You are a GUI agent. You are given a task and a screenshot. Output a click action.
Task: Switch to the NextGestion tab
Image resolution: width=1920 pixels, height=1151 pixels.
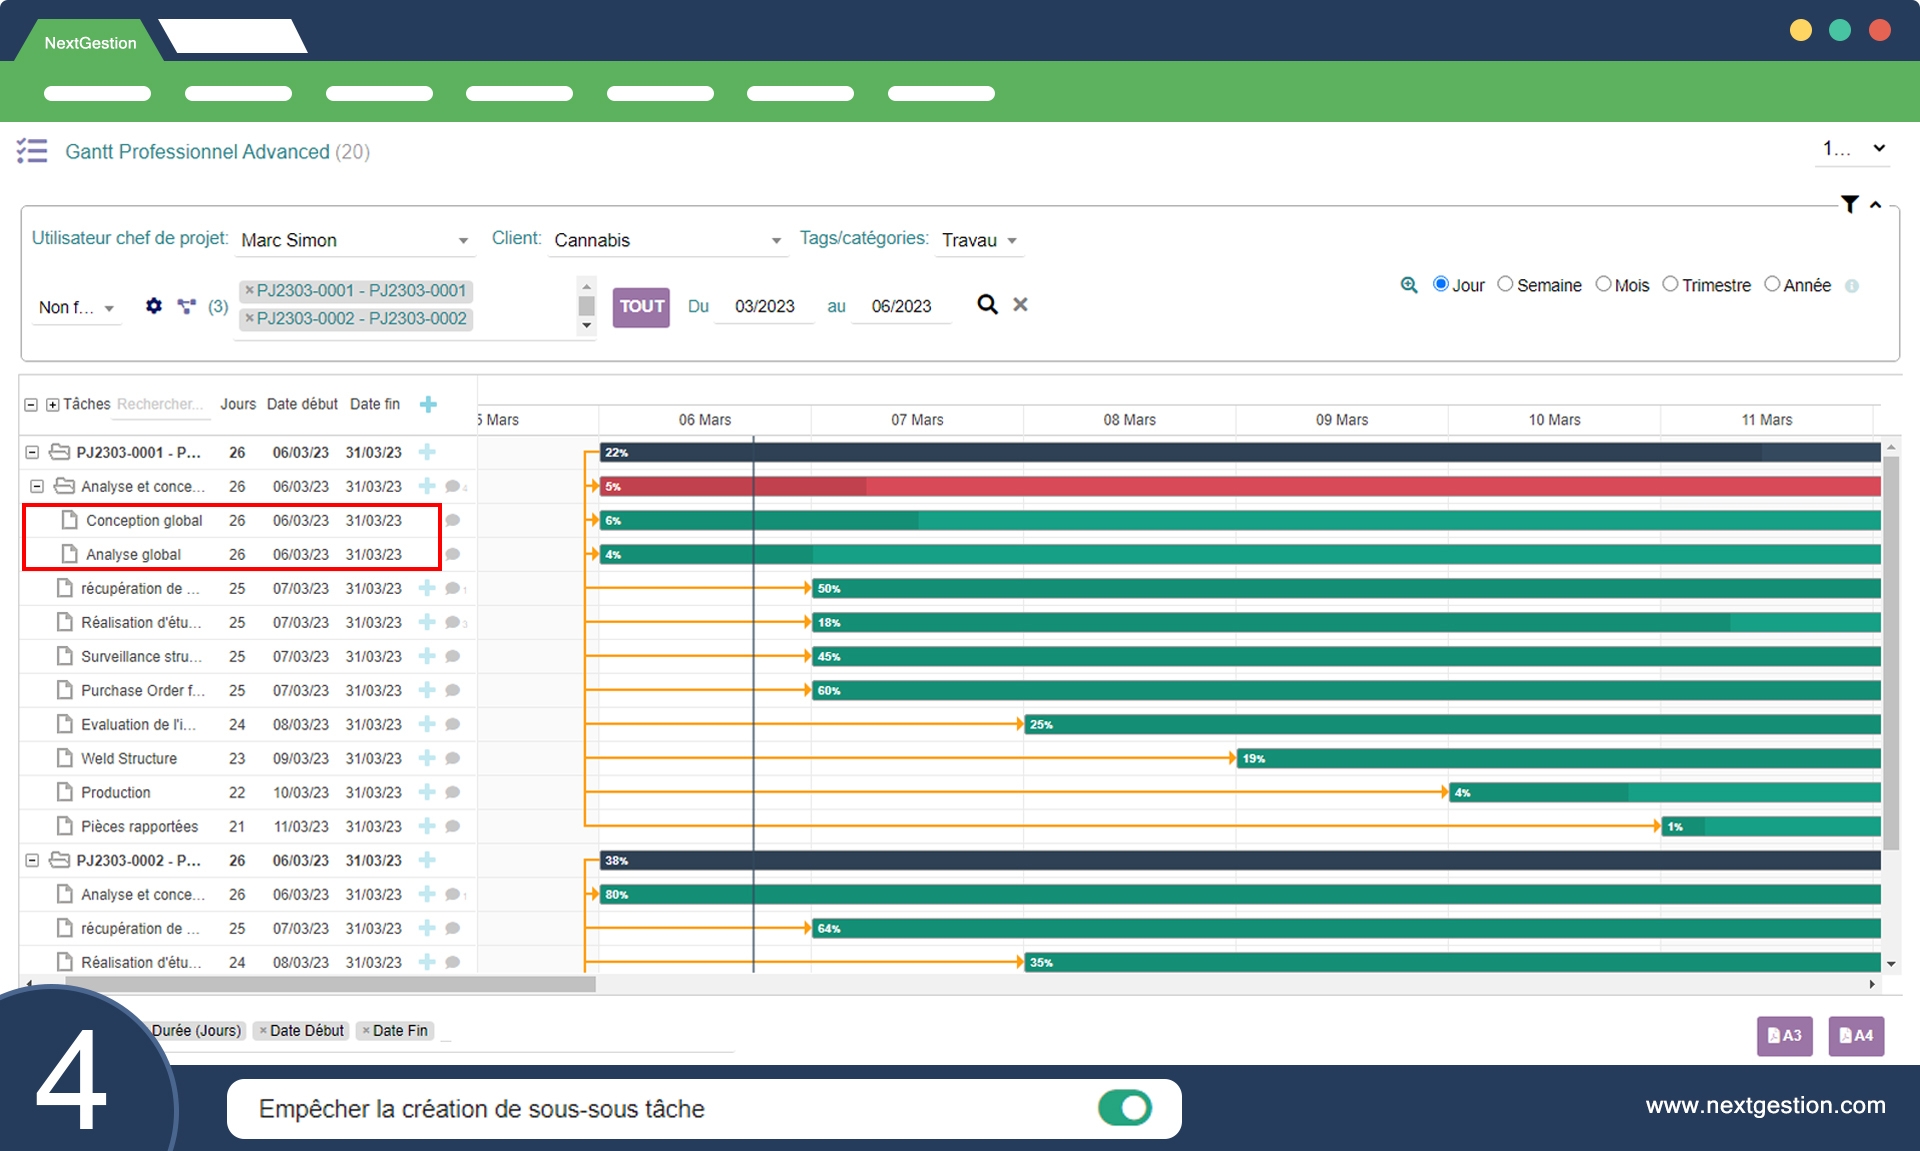90,43
